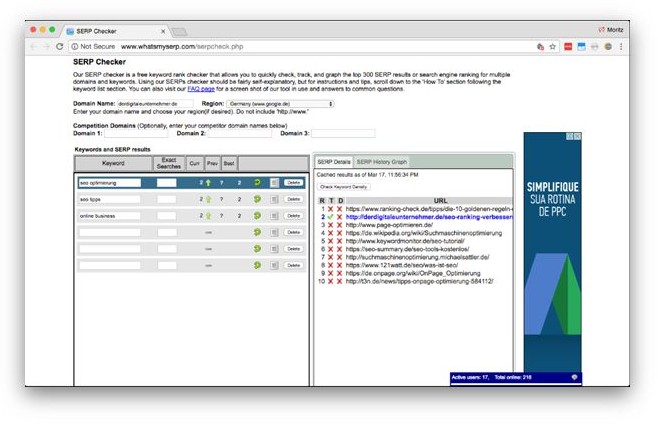Click green refresh icon in 'seo tipps' row

[257, 200]
